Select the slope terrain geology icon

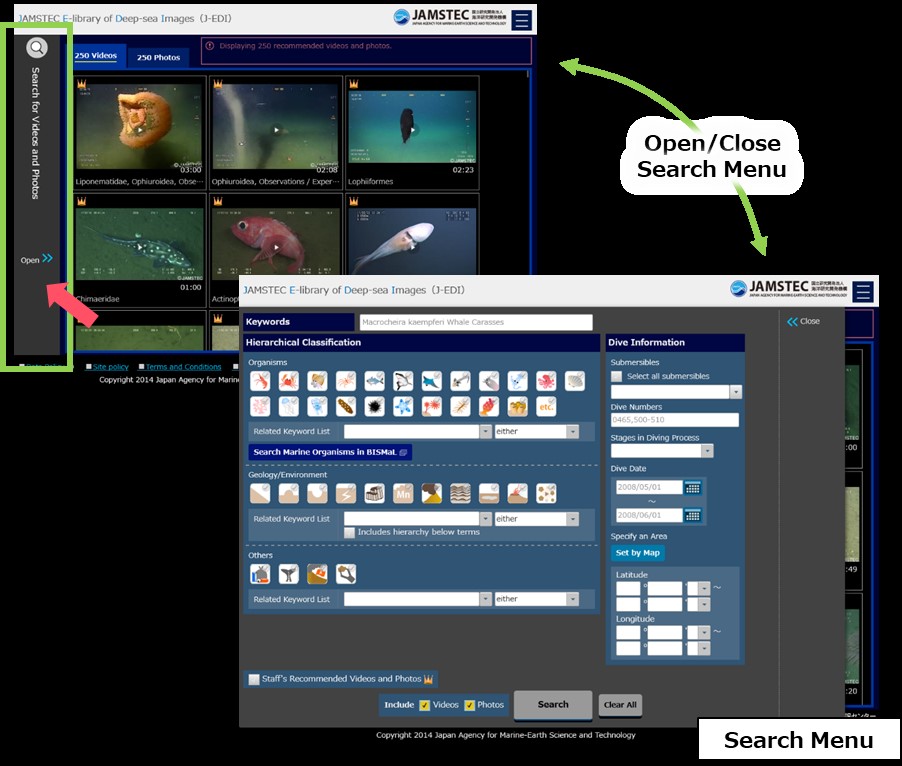click(260, 493)
